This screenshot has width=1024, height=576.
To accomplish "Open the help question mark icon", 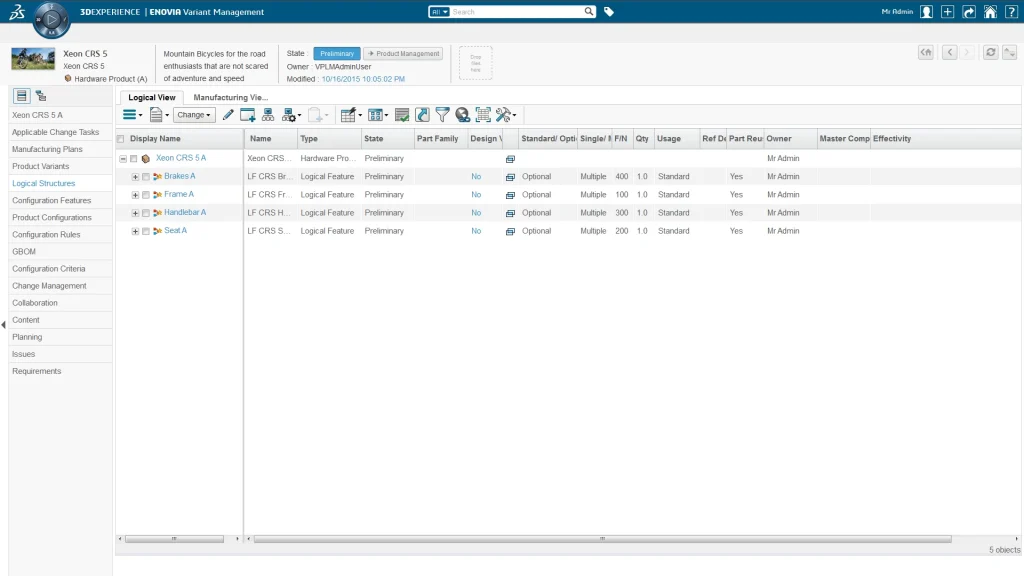I will pyautogui.click(x=1011, y=12).
